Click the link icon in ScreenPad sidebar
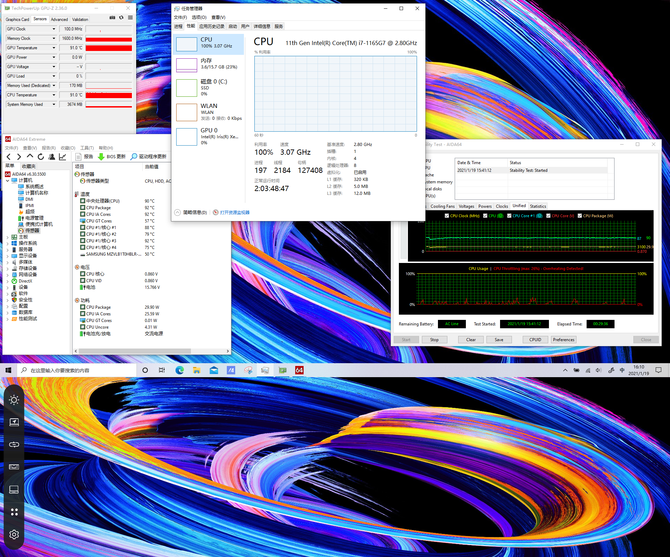 [14, 445]
